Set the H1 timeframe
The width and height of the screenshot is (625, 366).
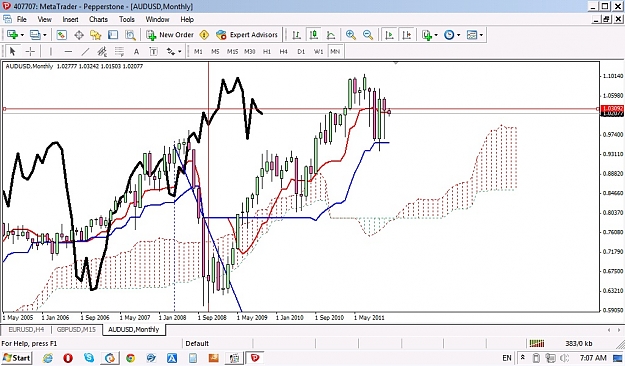(x=267, y=51)
